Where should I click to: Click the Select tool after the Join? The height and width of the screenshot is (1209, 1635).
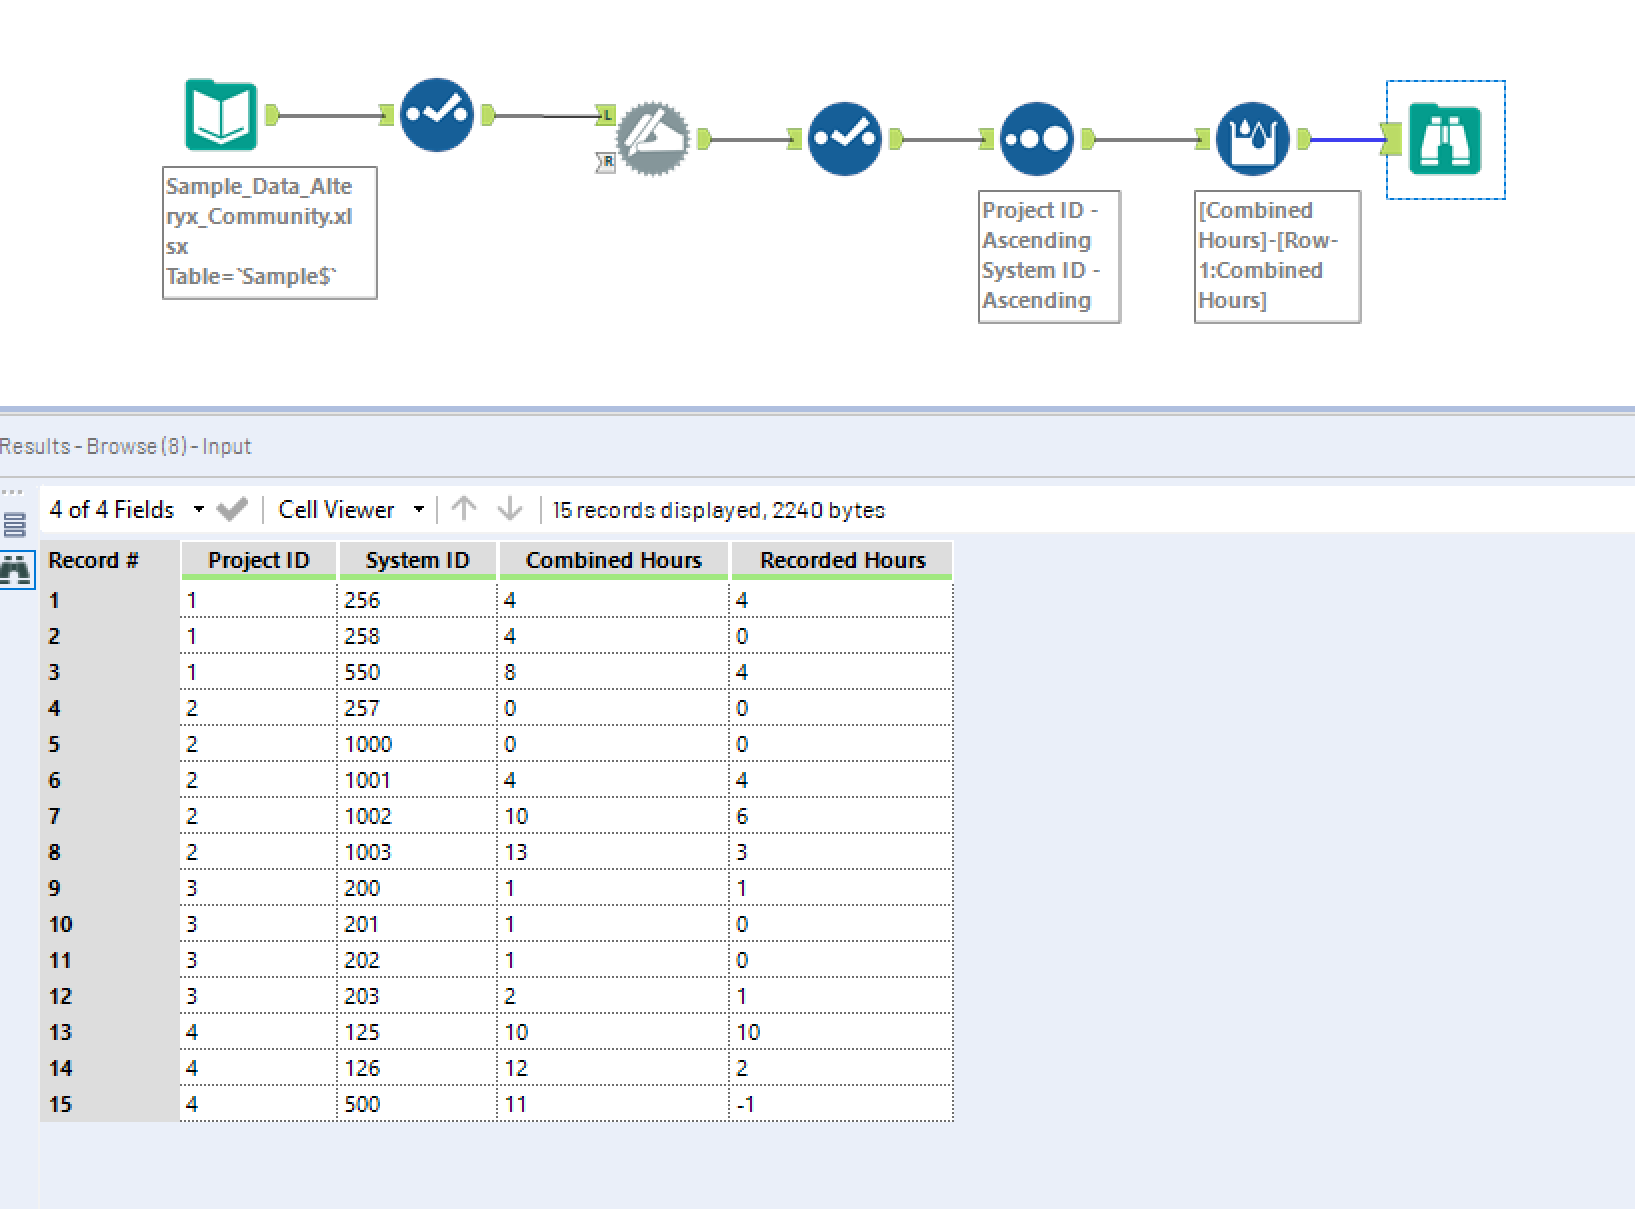(x=843, y=140)
